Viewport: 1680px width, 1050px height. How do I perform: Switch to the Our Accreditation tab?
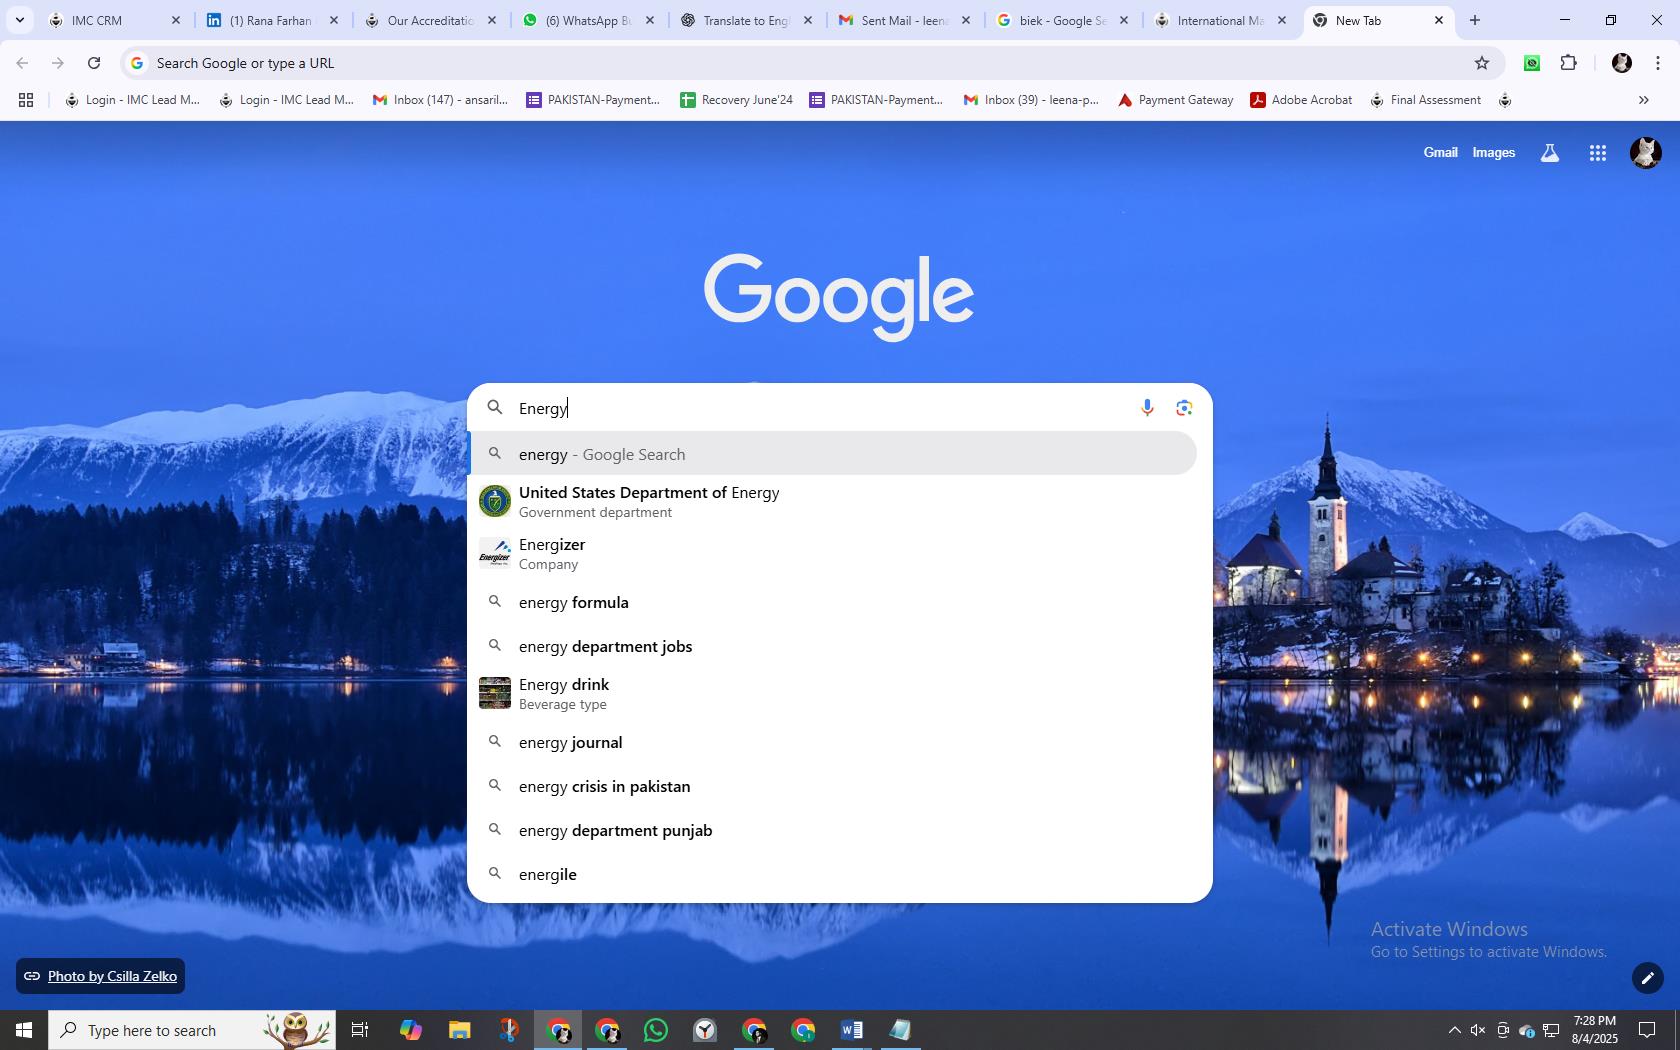tap(430, 20)
